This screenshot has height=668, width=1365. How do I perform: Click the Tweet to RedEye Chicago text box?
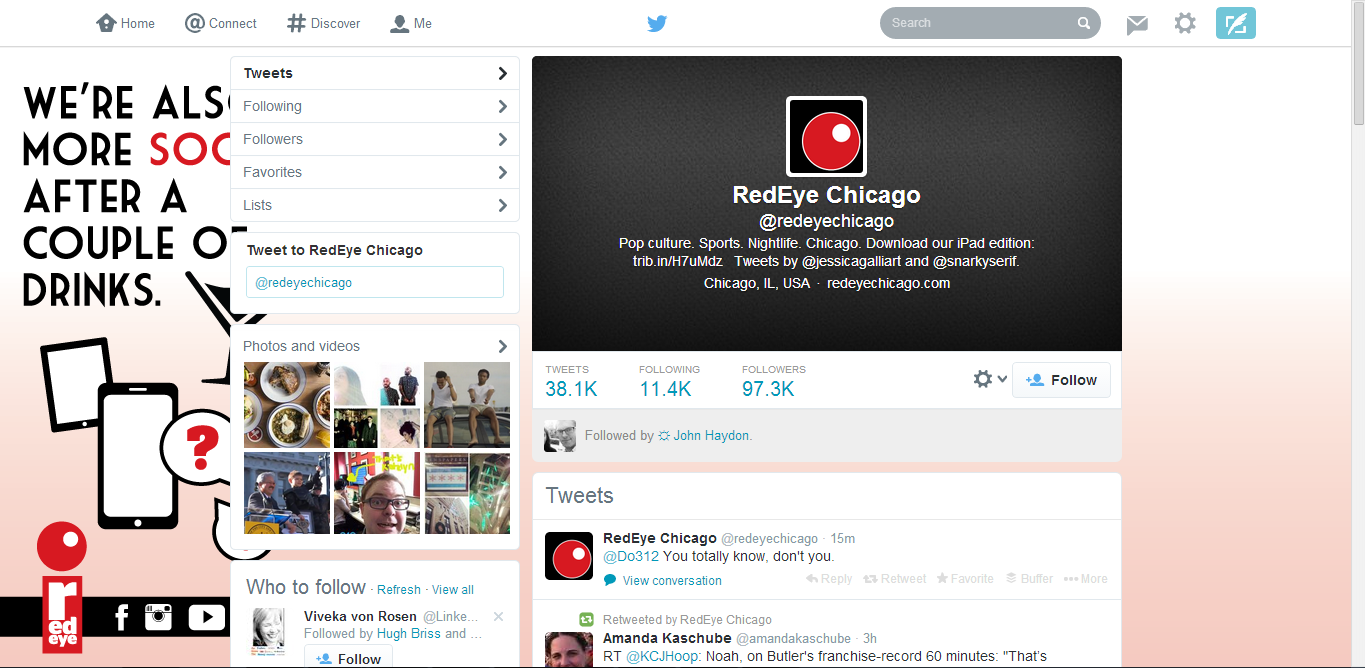[x=375, y=282]
